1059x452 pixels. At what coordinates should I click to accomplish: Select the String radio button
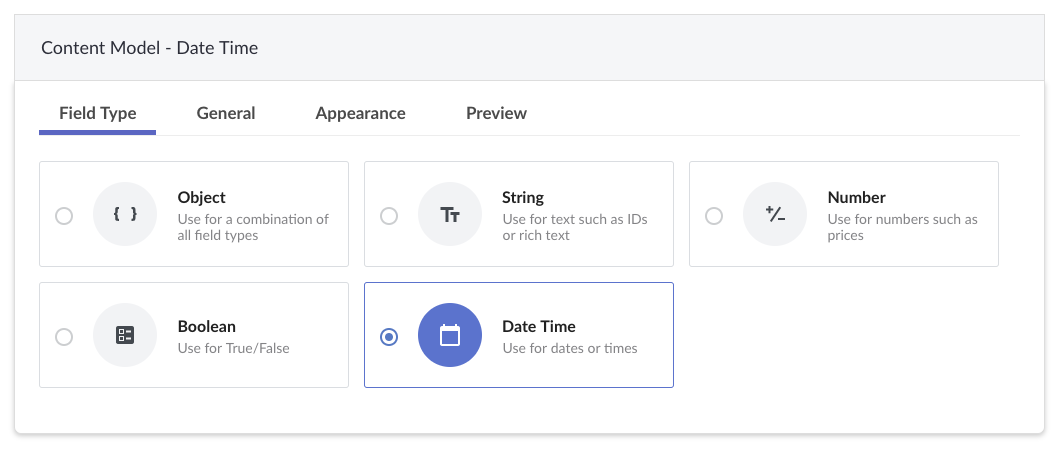389,216
